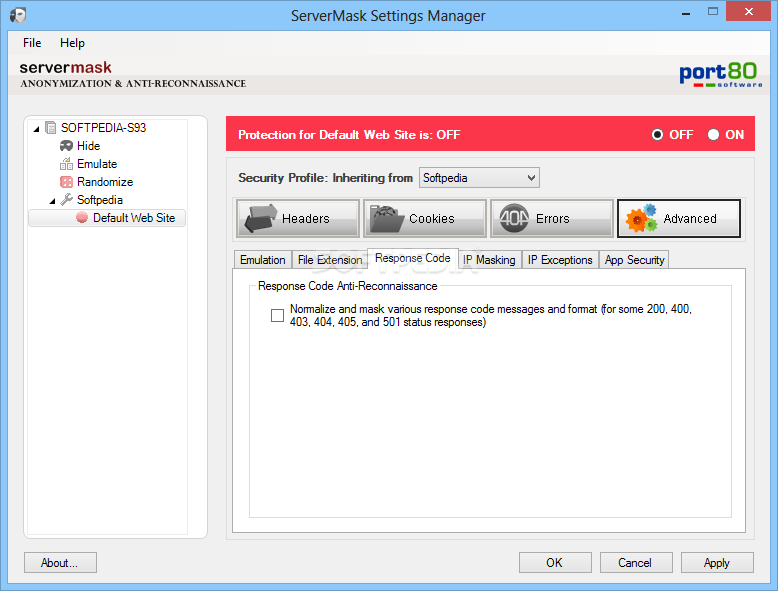Click the Response Code Anti-Reconnaissance group label
This screenshot has height=591, width=778.
tap(347, 286)
